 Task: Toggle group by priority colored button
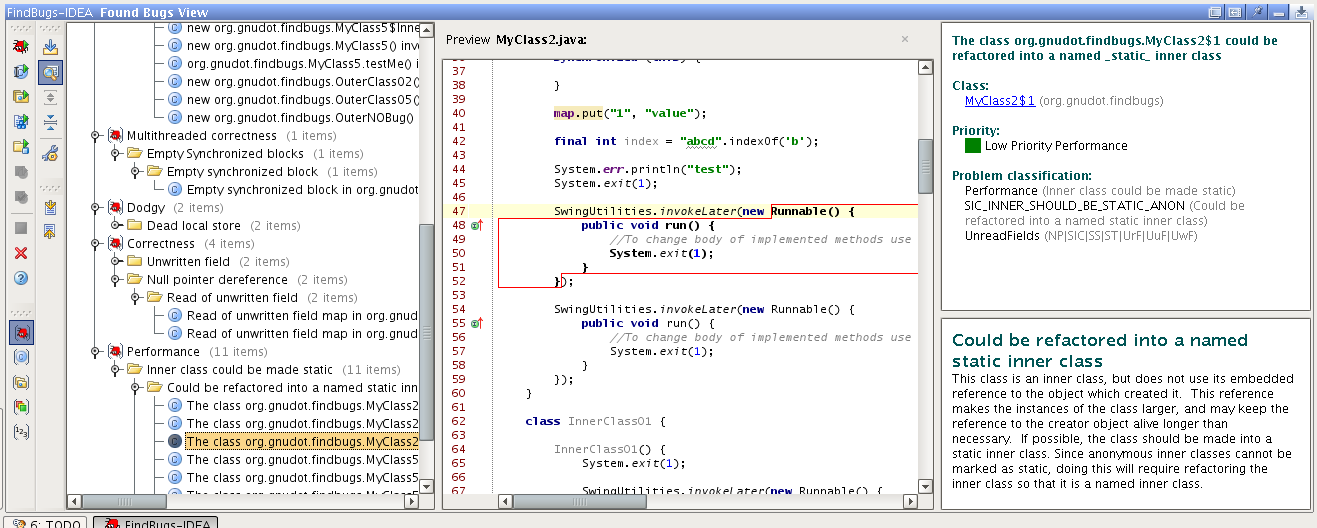(20, 407)
